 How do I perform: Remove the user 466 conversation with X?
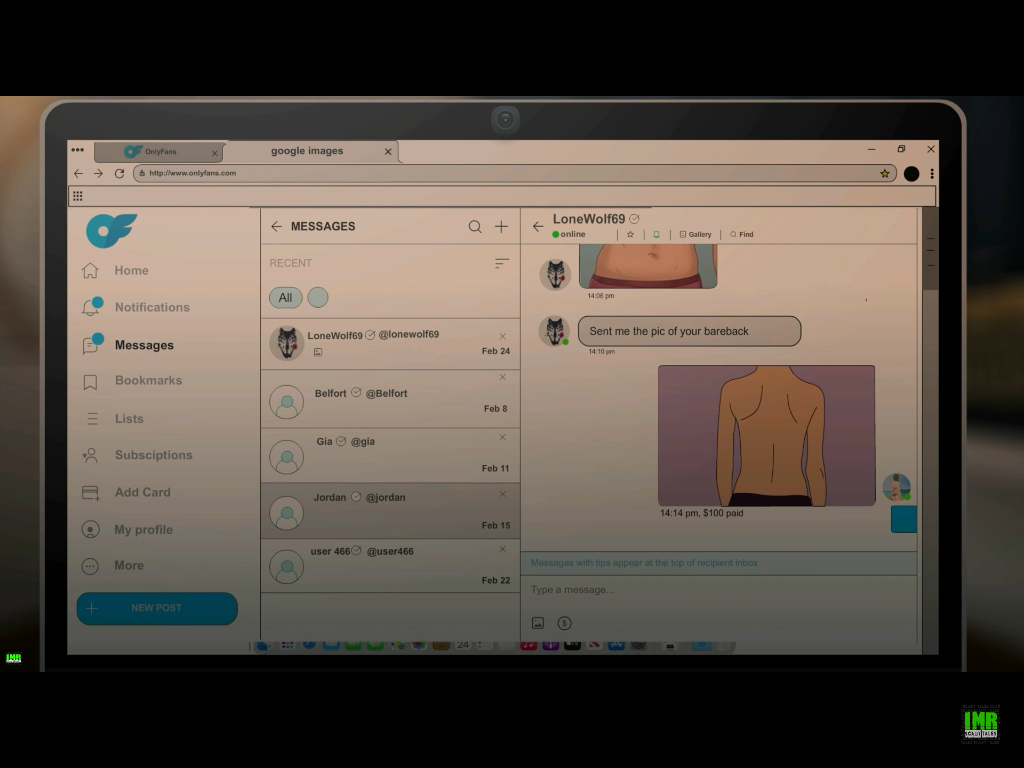click(502, 549)
